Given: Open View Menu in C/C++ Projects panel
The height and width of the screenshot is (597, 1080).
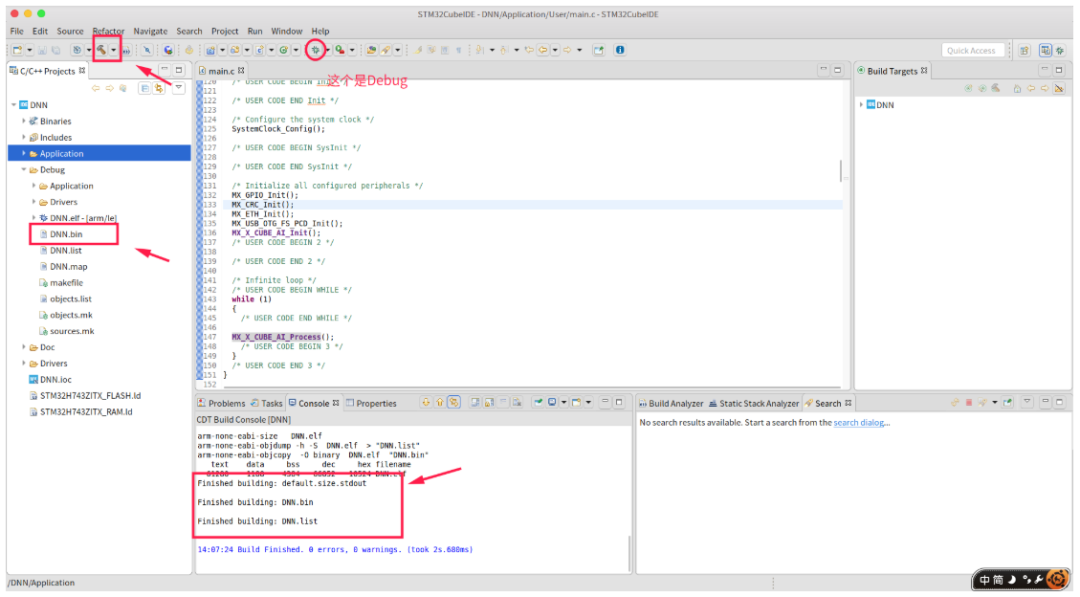Looking at the screenshot, I should pyautogui.click(x=178, y=88).
